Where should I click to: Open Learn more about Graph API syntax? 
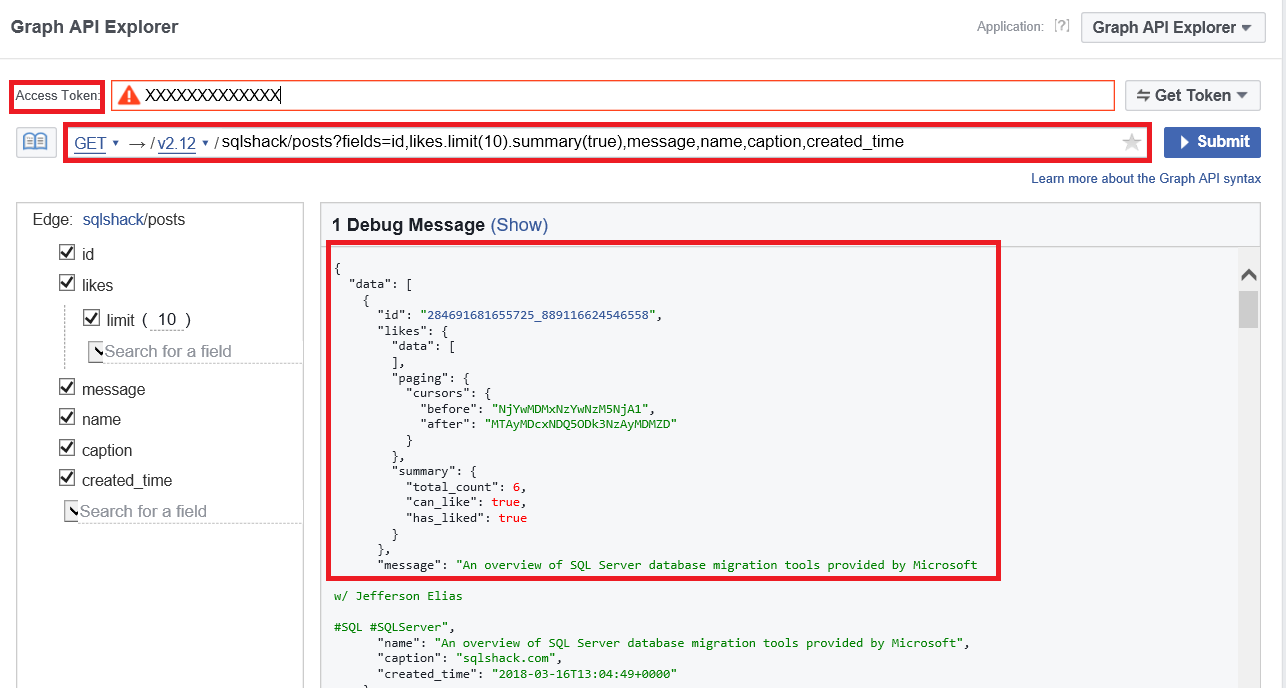(x=1146, y=178)
